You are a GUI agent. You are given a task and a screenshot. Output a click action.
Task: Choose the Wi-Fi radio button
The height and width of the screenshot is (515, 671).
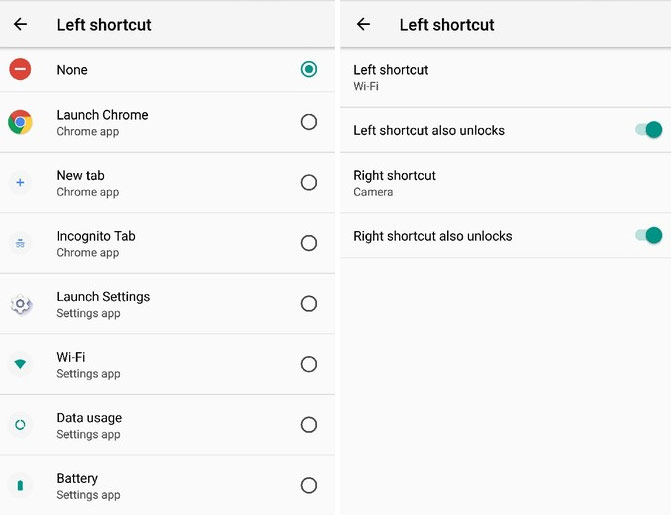pyautogui.click(x=309, y=364)
